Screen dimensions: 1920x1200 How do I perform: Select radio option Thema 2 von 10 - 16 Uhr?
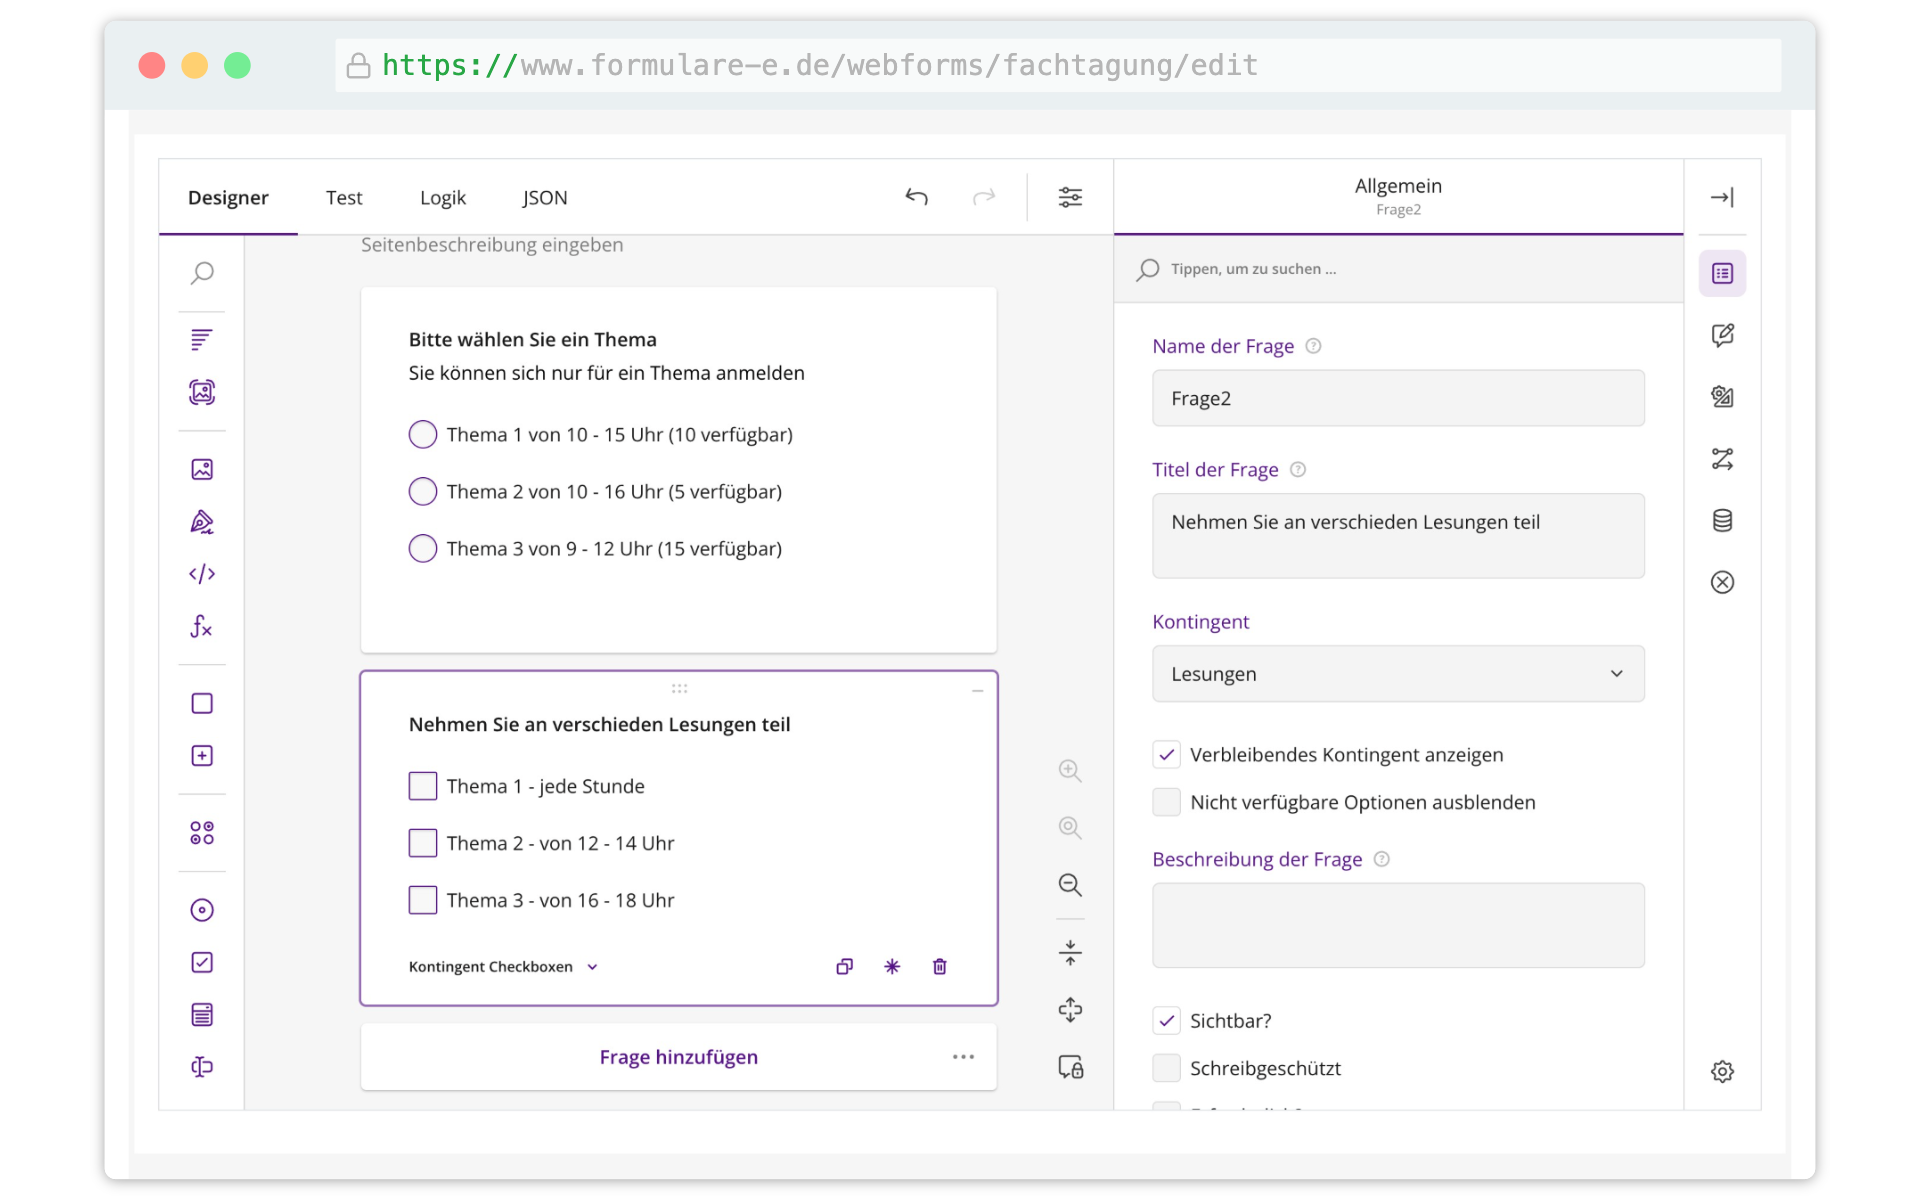[423, 491]
